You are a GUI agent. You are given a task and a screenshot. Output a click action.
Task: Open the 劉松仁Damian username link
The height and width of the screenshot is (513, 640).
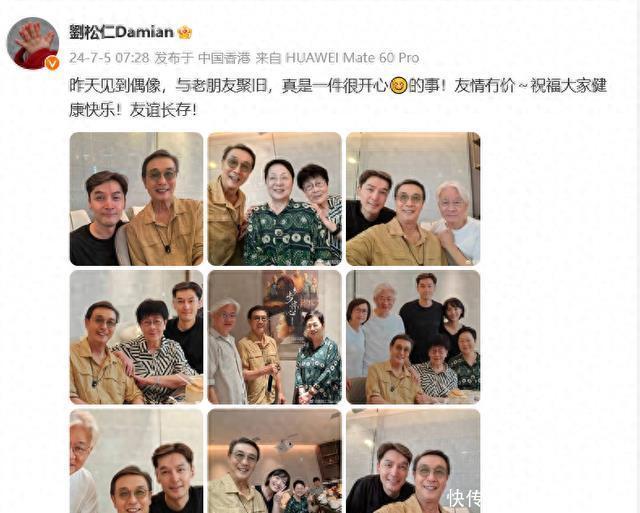pyautogui.click(x=121, y=32)
